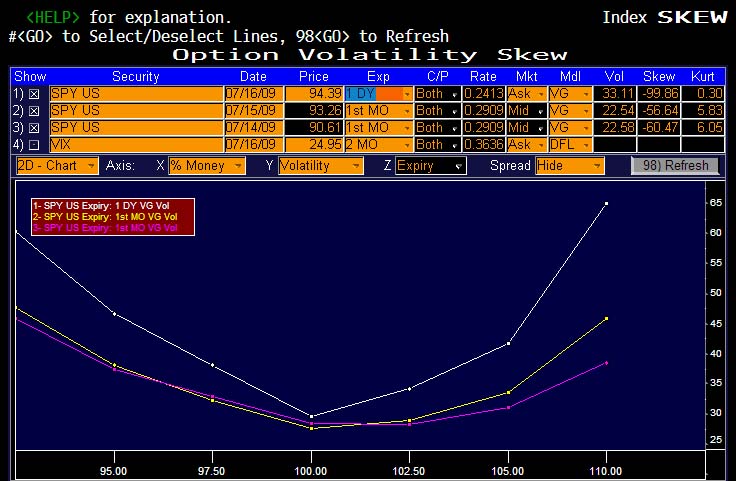Image resolution: width=736 pixels, height=481 pixels.
Task: Click the magenta line data point at 110.00
Action: 606,363
